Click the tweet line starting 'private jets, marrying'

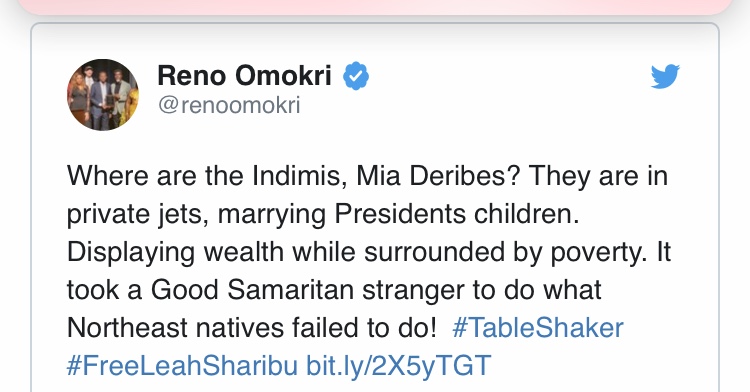pyautogui.click(x=323, y=214)
